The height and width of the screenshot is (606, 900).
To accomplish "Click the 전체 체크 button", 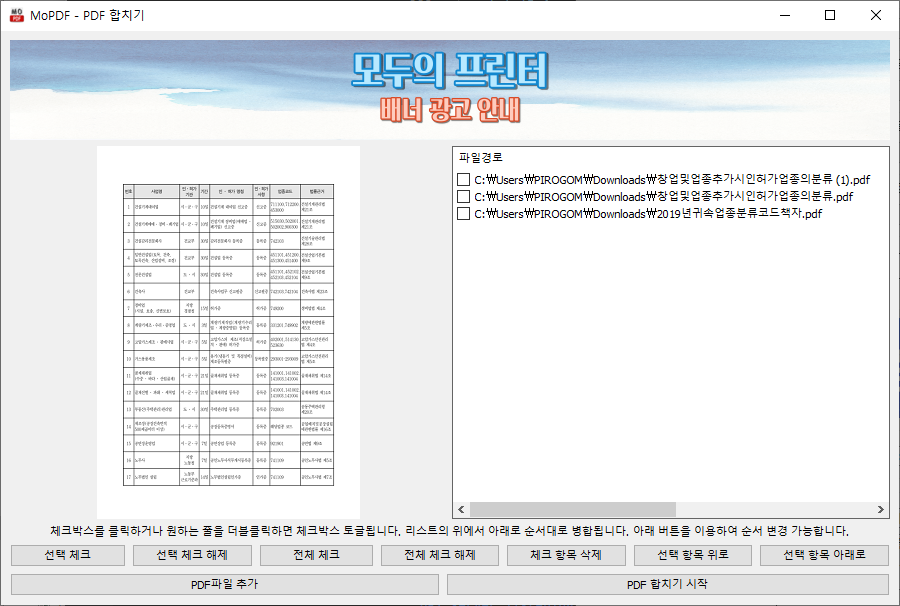I will [x=316, y=555].
